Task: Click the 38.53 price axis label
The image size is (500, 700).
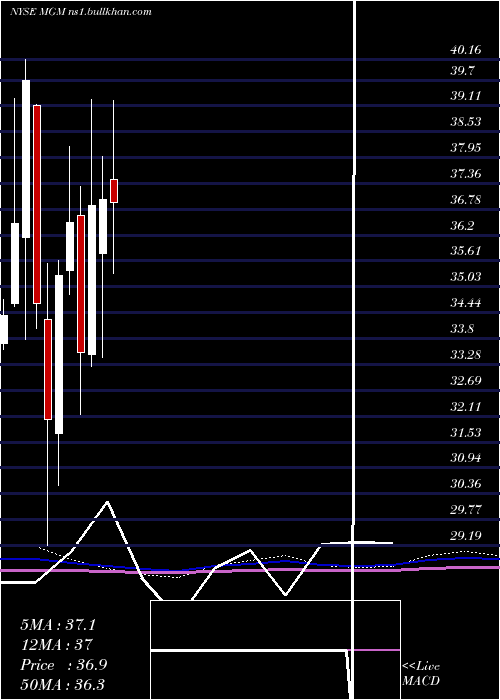Action: (466, 121)
